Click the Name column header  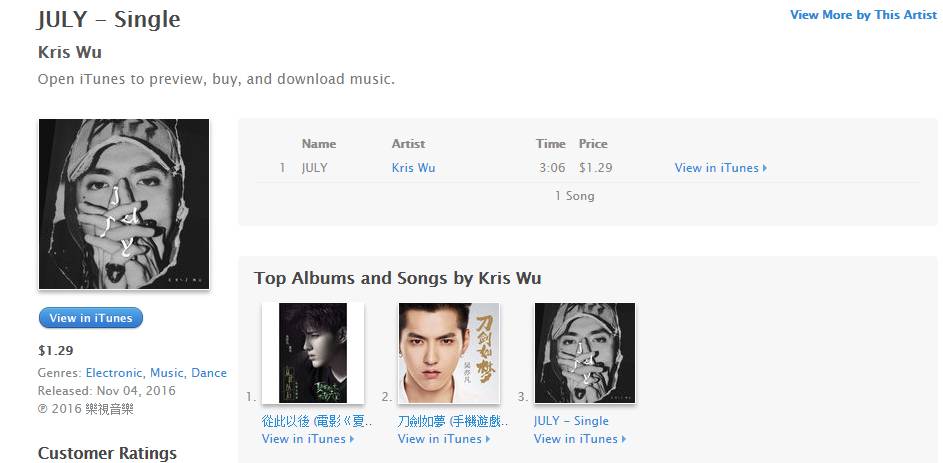pyautogui.click(x=319, y=144)
